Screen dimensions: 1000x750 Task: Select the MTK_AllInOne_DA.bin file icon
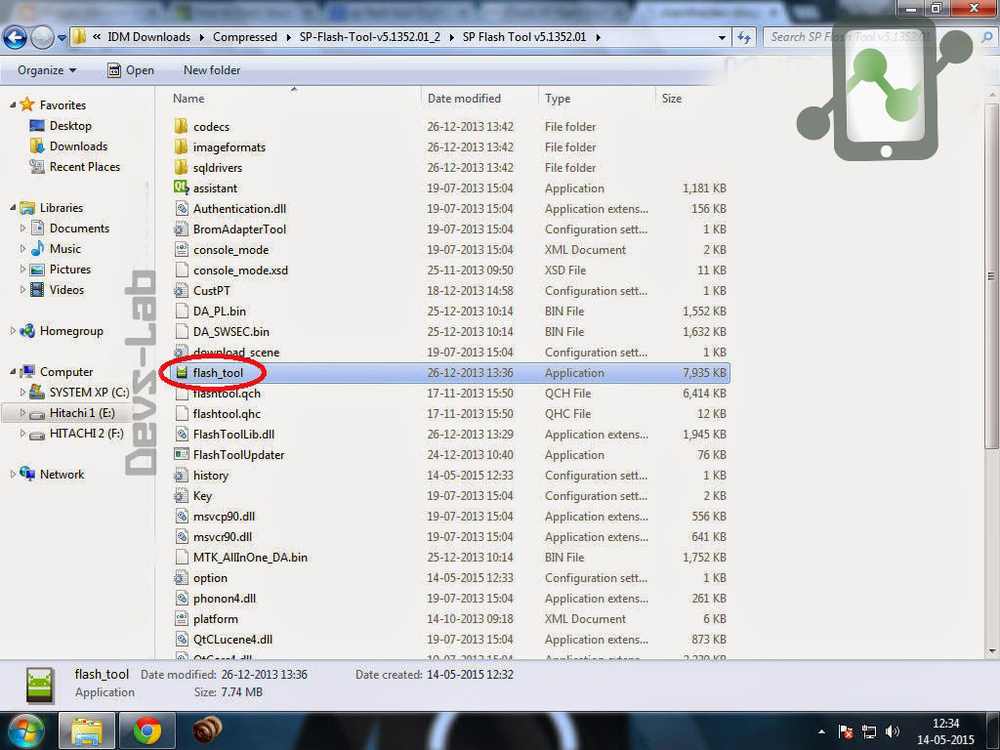coord(182,557)
